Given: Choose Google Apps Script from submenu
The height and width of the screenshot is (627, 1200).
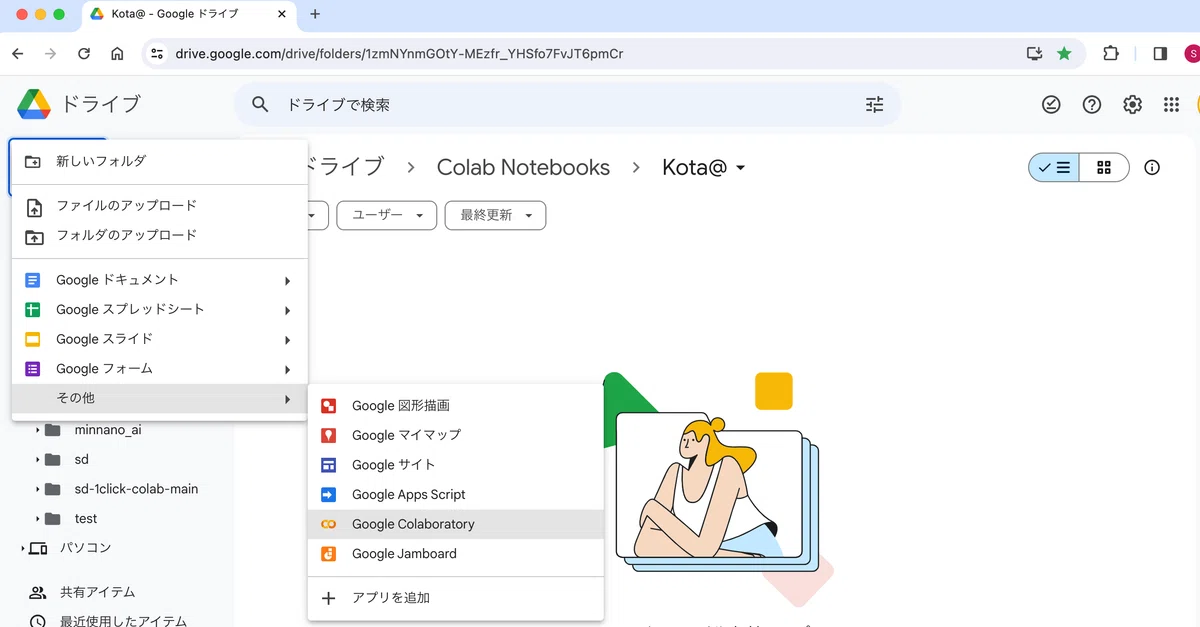Looking at the screenshot, I should 456,494.
